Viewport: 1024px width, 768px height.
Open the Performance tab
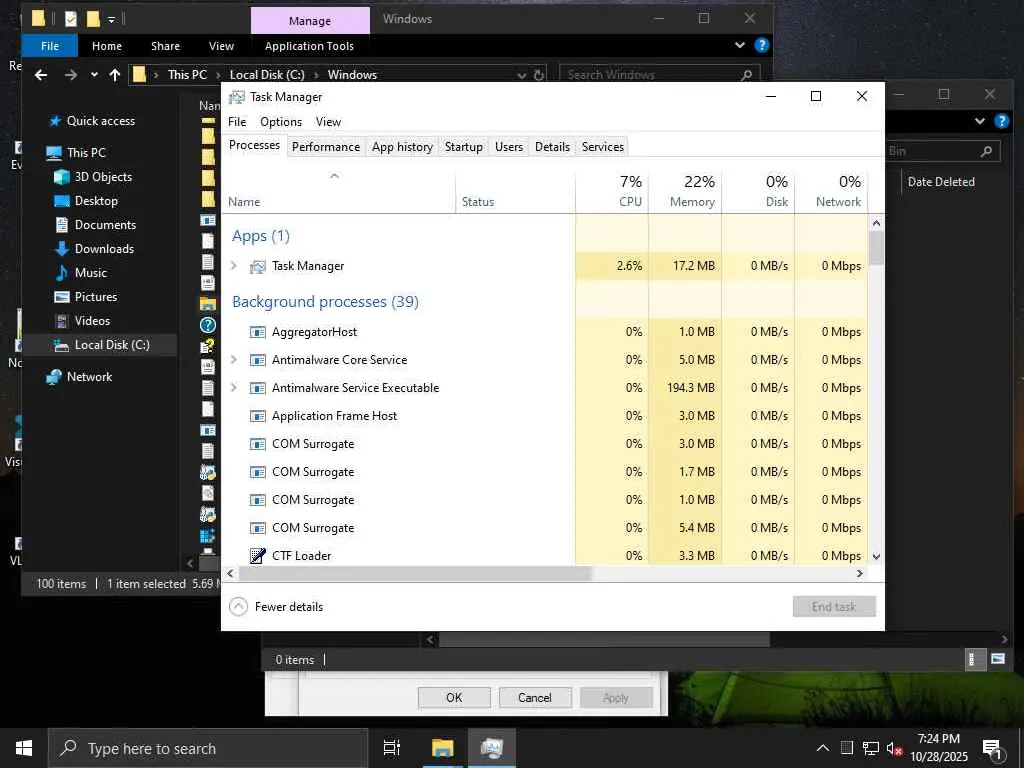[326, 147]
